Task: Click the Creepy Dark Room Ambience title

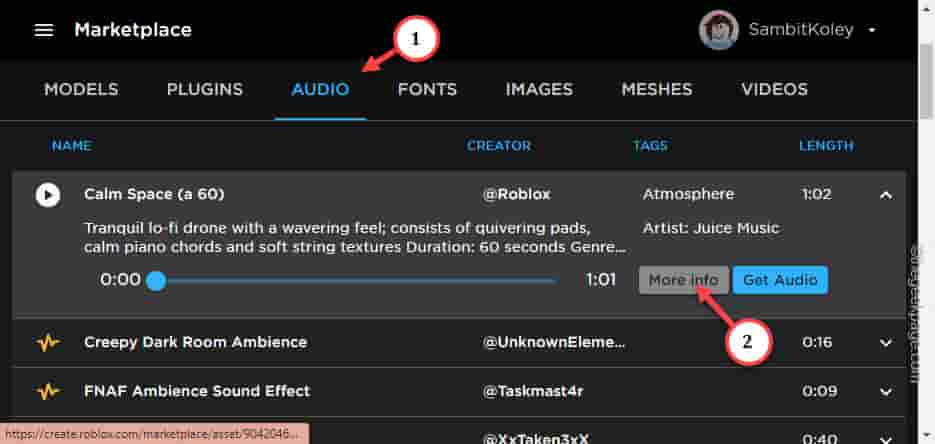Action: 196,343
